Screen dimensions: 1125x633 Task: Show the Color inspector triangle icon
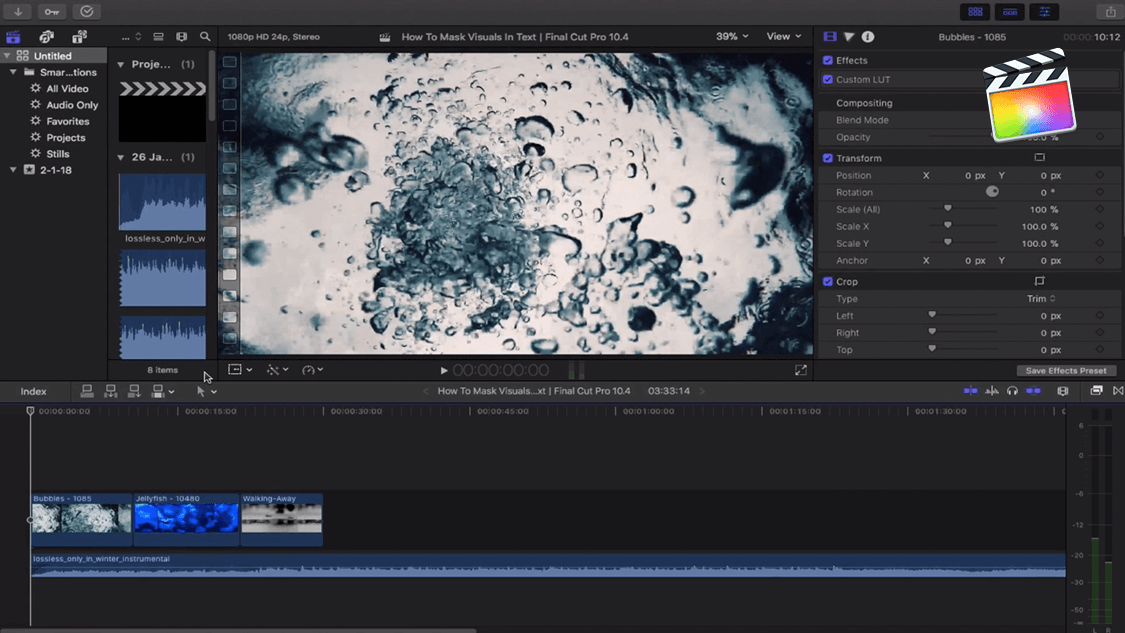pos(849,37)
